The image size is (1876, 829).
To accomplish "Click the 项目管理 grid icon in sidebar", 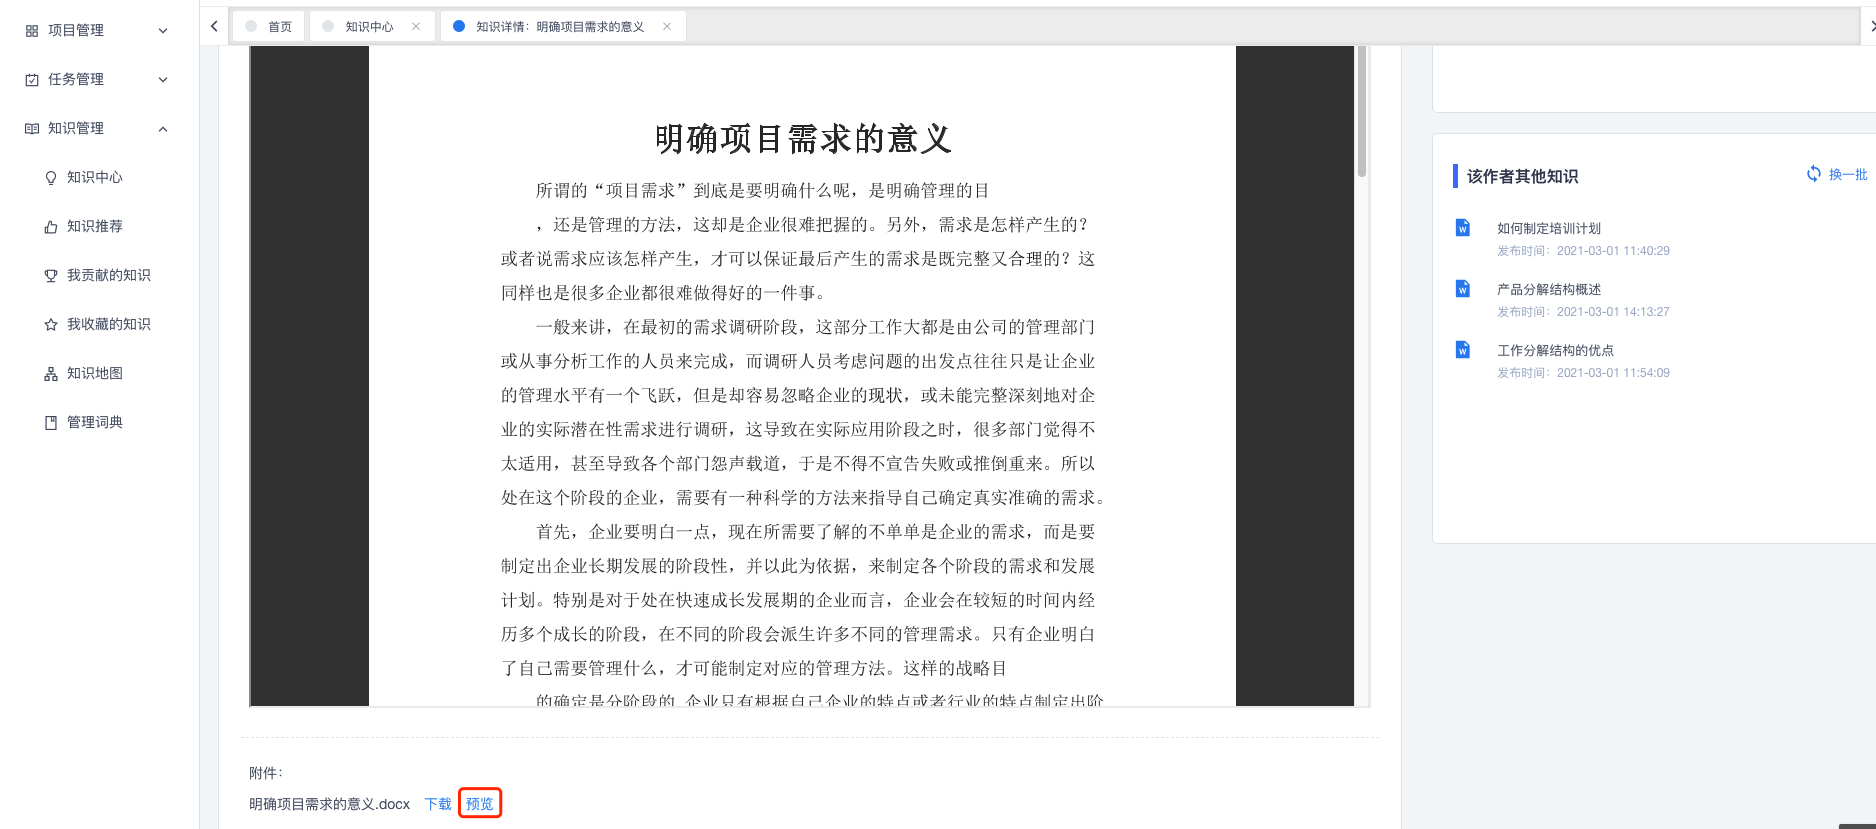I will point(32,31).
